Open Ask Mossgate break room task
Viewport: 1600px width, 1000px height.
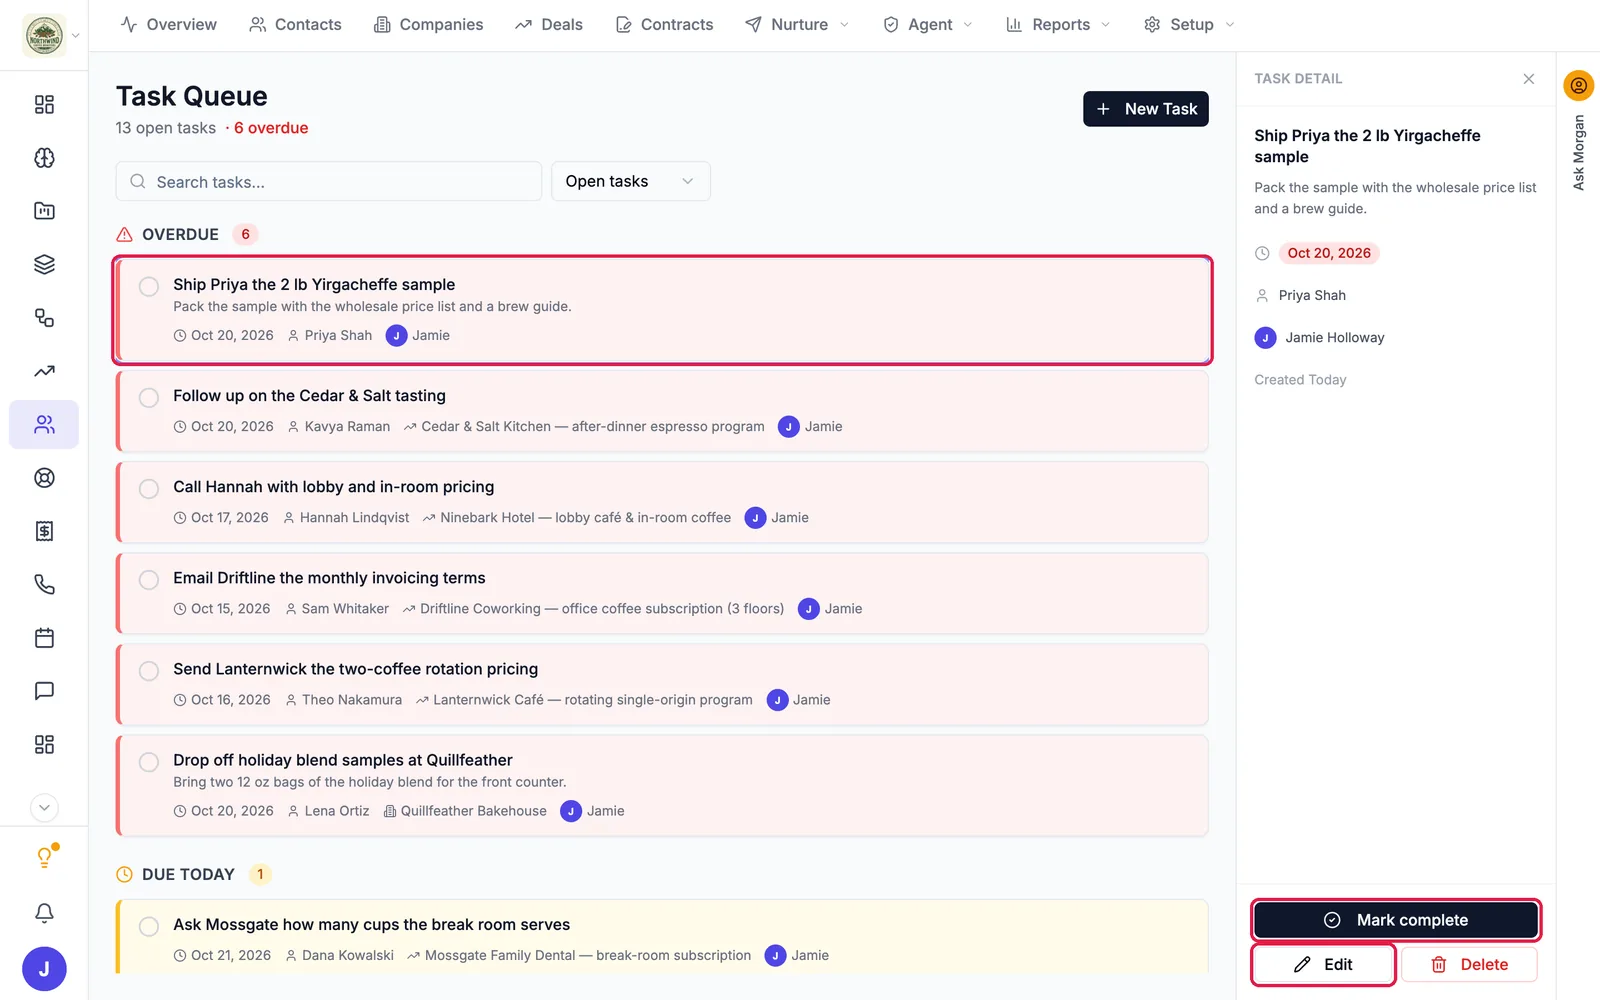coord(662,937)
